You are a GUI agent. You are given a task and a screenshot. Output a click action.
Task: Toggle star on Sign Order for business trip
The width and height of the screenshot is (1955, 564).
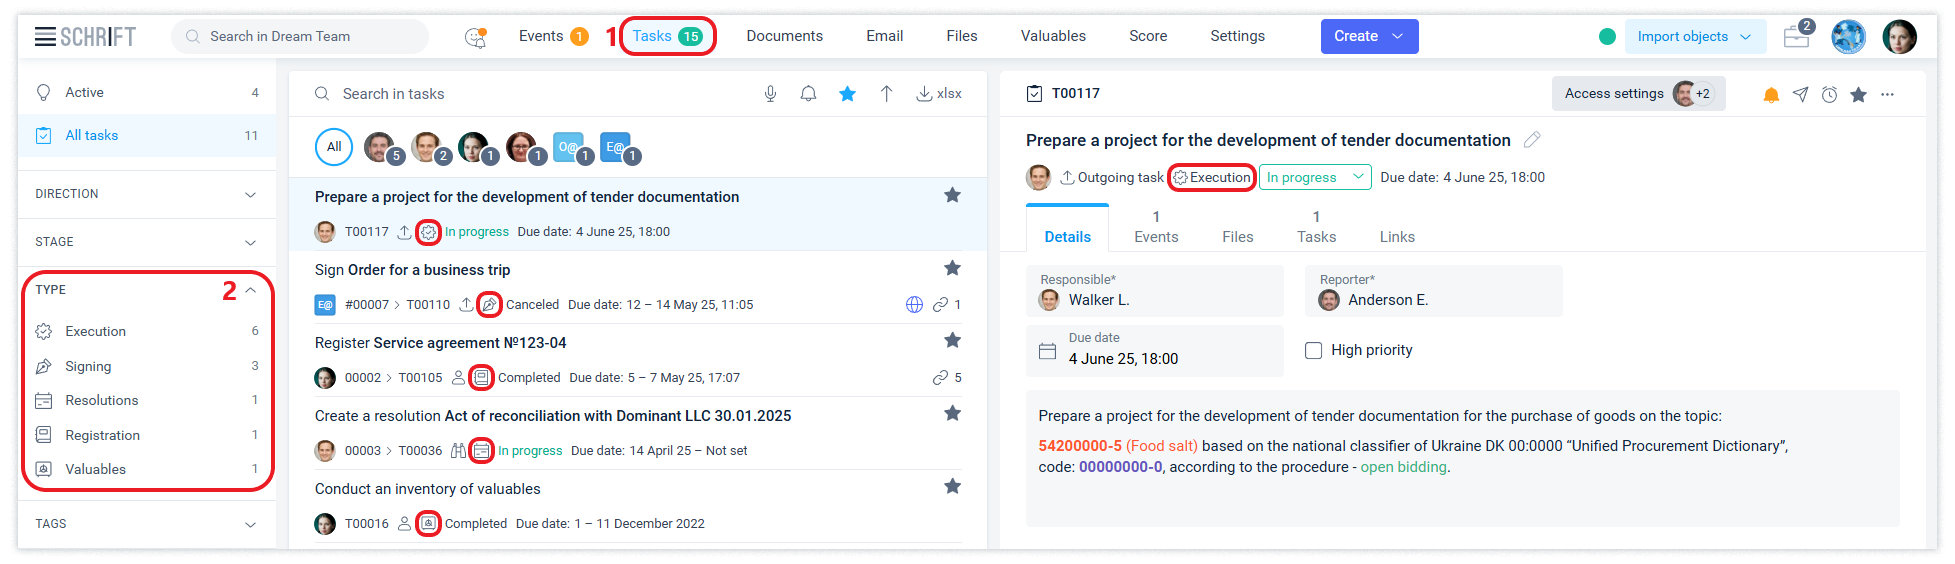[x=952, y=268]
